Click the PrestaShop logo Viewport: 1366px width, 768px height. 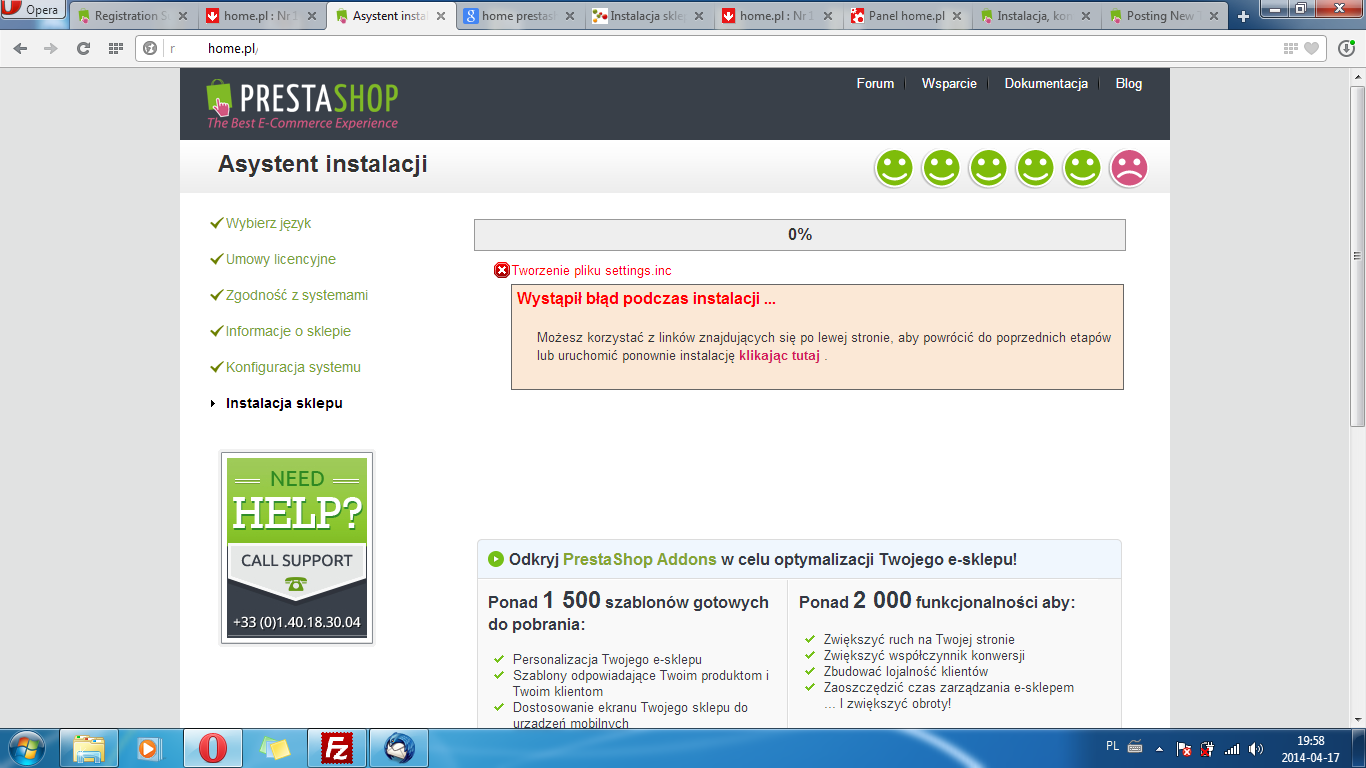pos(302,105)
